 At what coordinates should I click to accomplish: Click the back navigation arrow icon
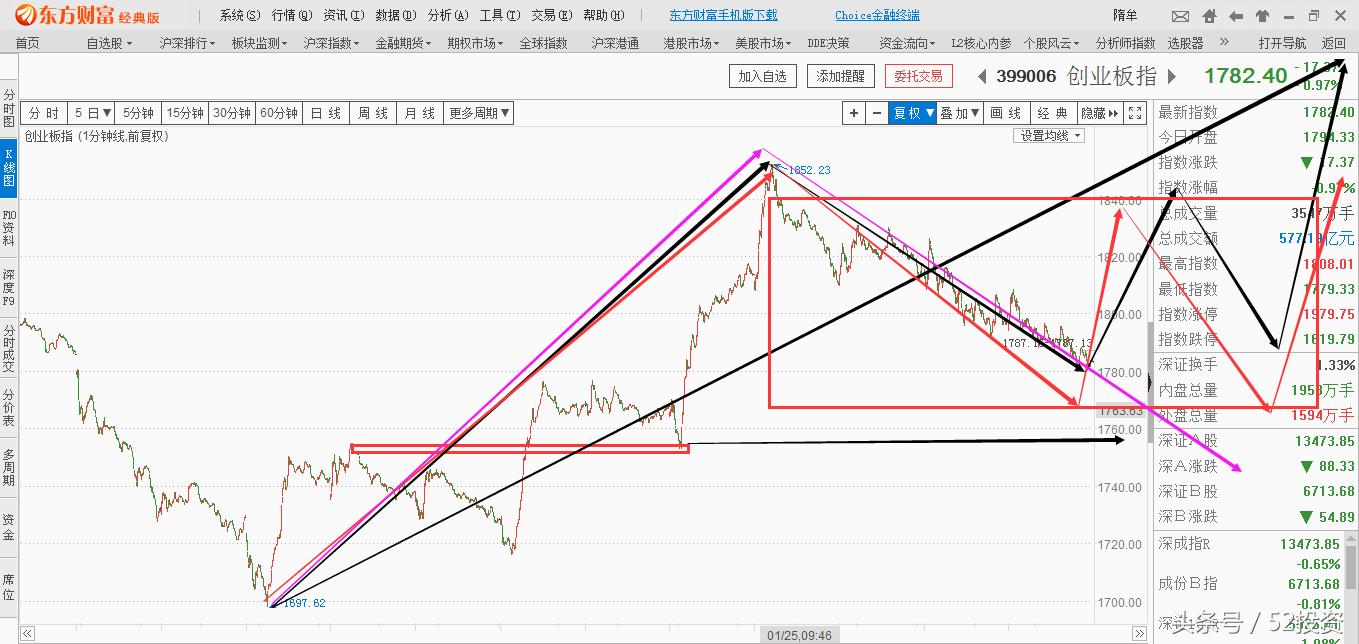(x=1236, y=16)
